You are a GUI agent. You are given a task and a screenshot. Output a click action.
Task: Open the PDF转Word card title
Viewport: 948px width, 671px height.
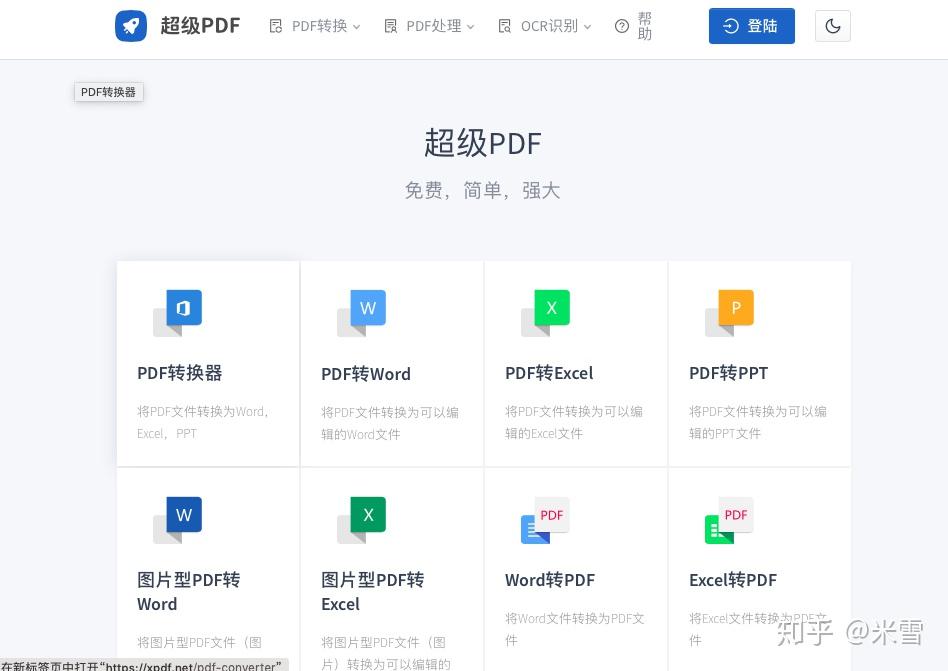[x=366, y=374]
